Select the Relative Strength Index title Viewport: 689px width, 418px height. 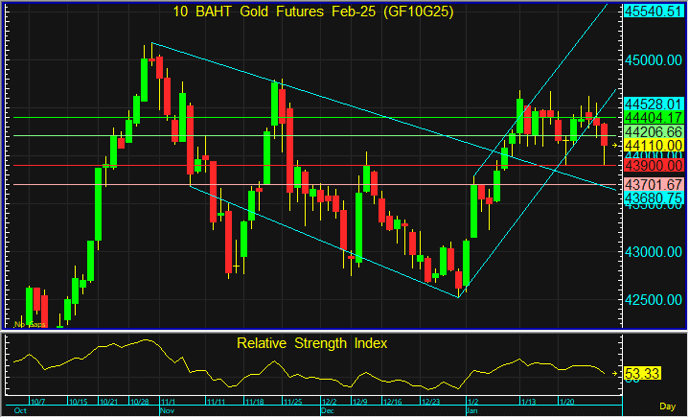tap(311, 343)
